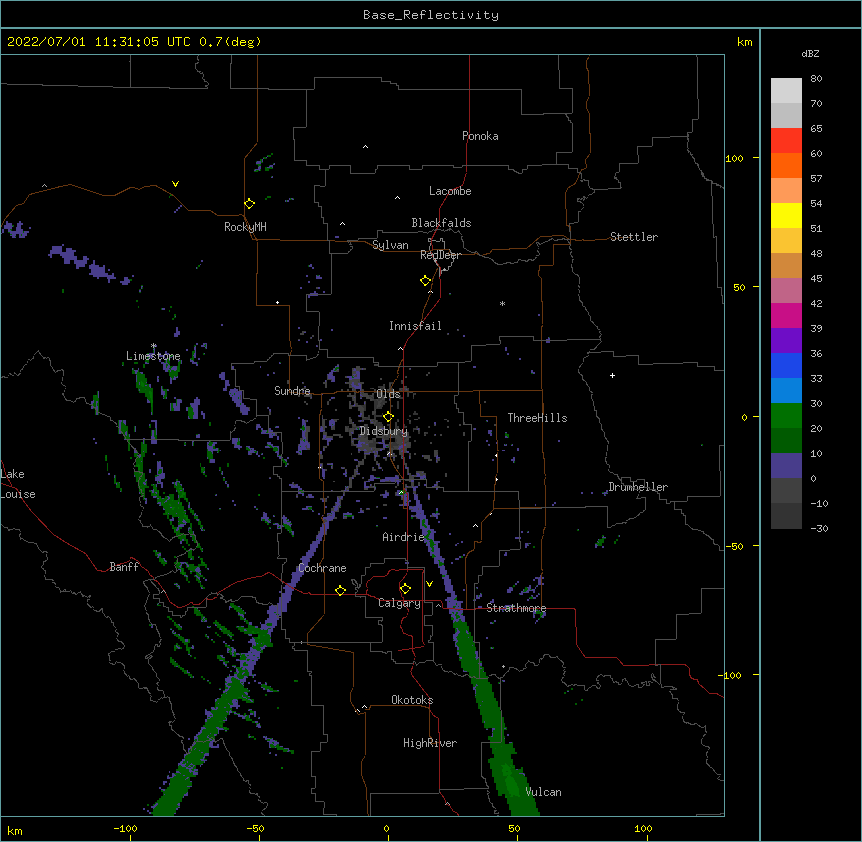Click the -100 tick on the bottom axis
This screenshot has height=842, width=862.
tap(125, 828)
